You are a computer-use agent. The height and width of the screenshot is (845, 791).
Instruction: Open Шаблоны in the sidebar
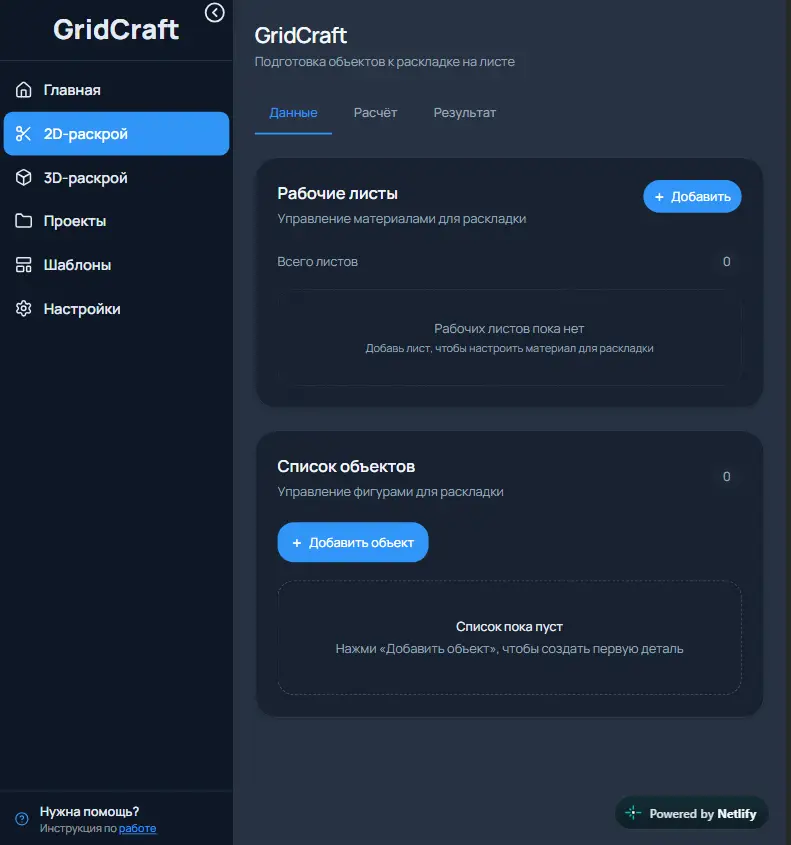(116, 265)
